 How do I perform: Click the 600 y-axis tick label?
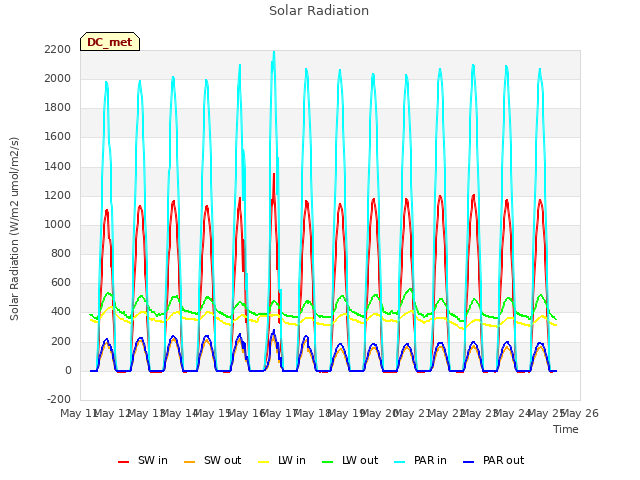[x=61, y=282]
